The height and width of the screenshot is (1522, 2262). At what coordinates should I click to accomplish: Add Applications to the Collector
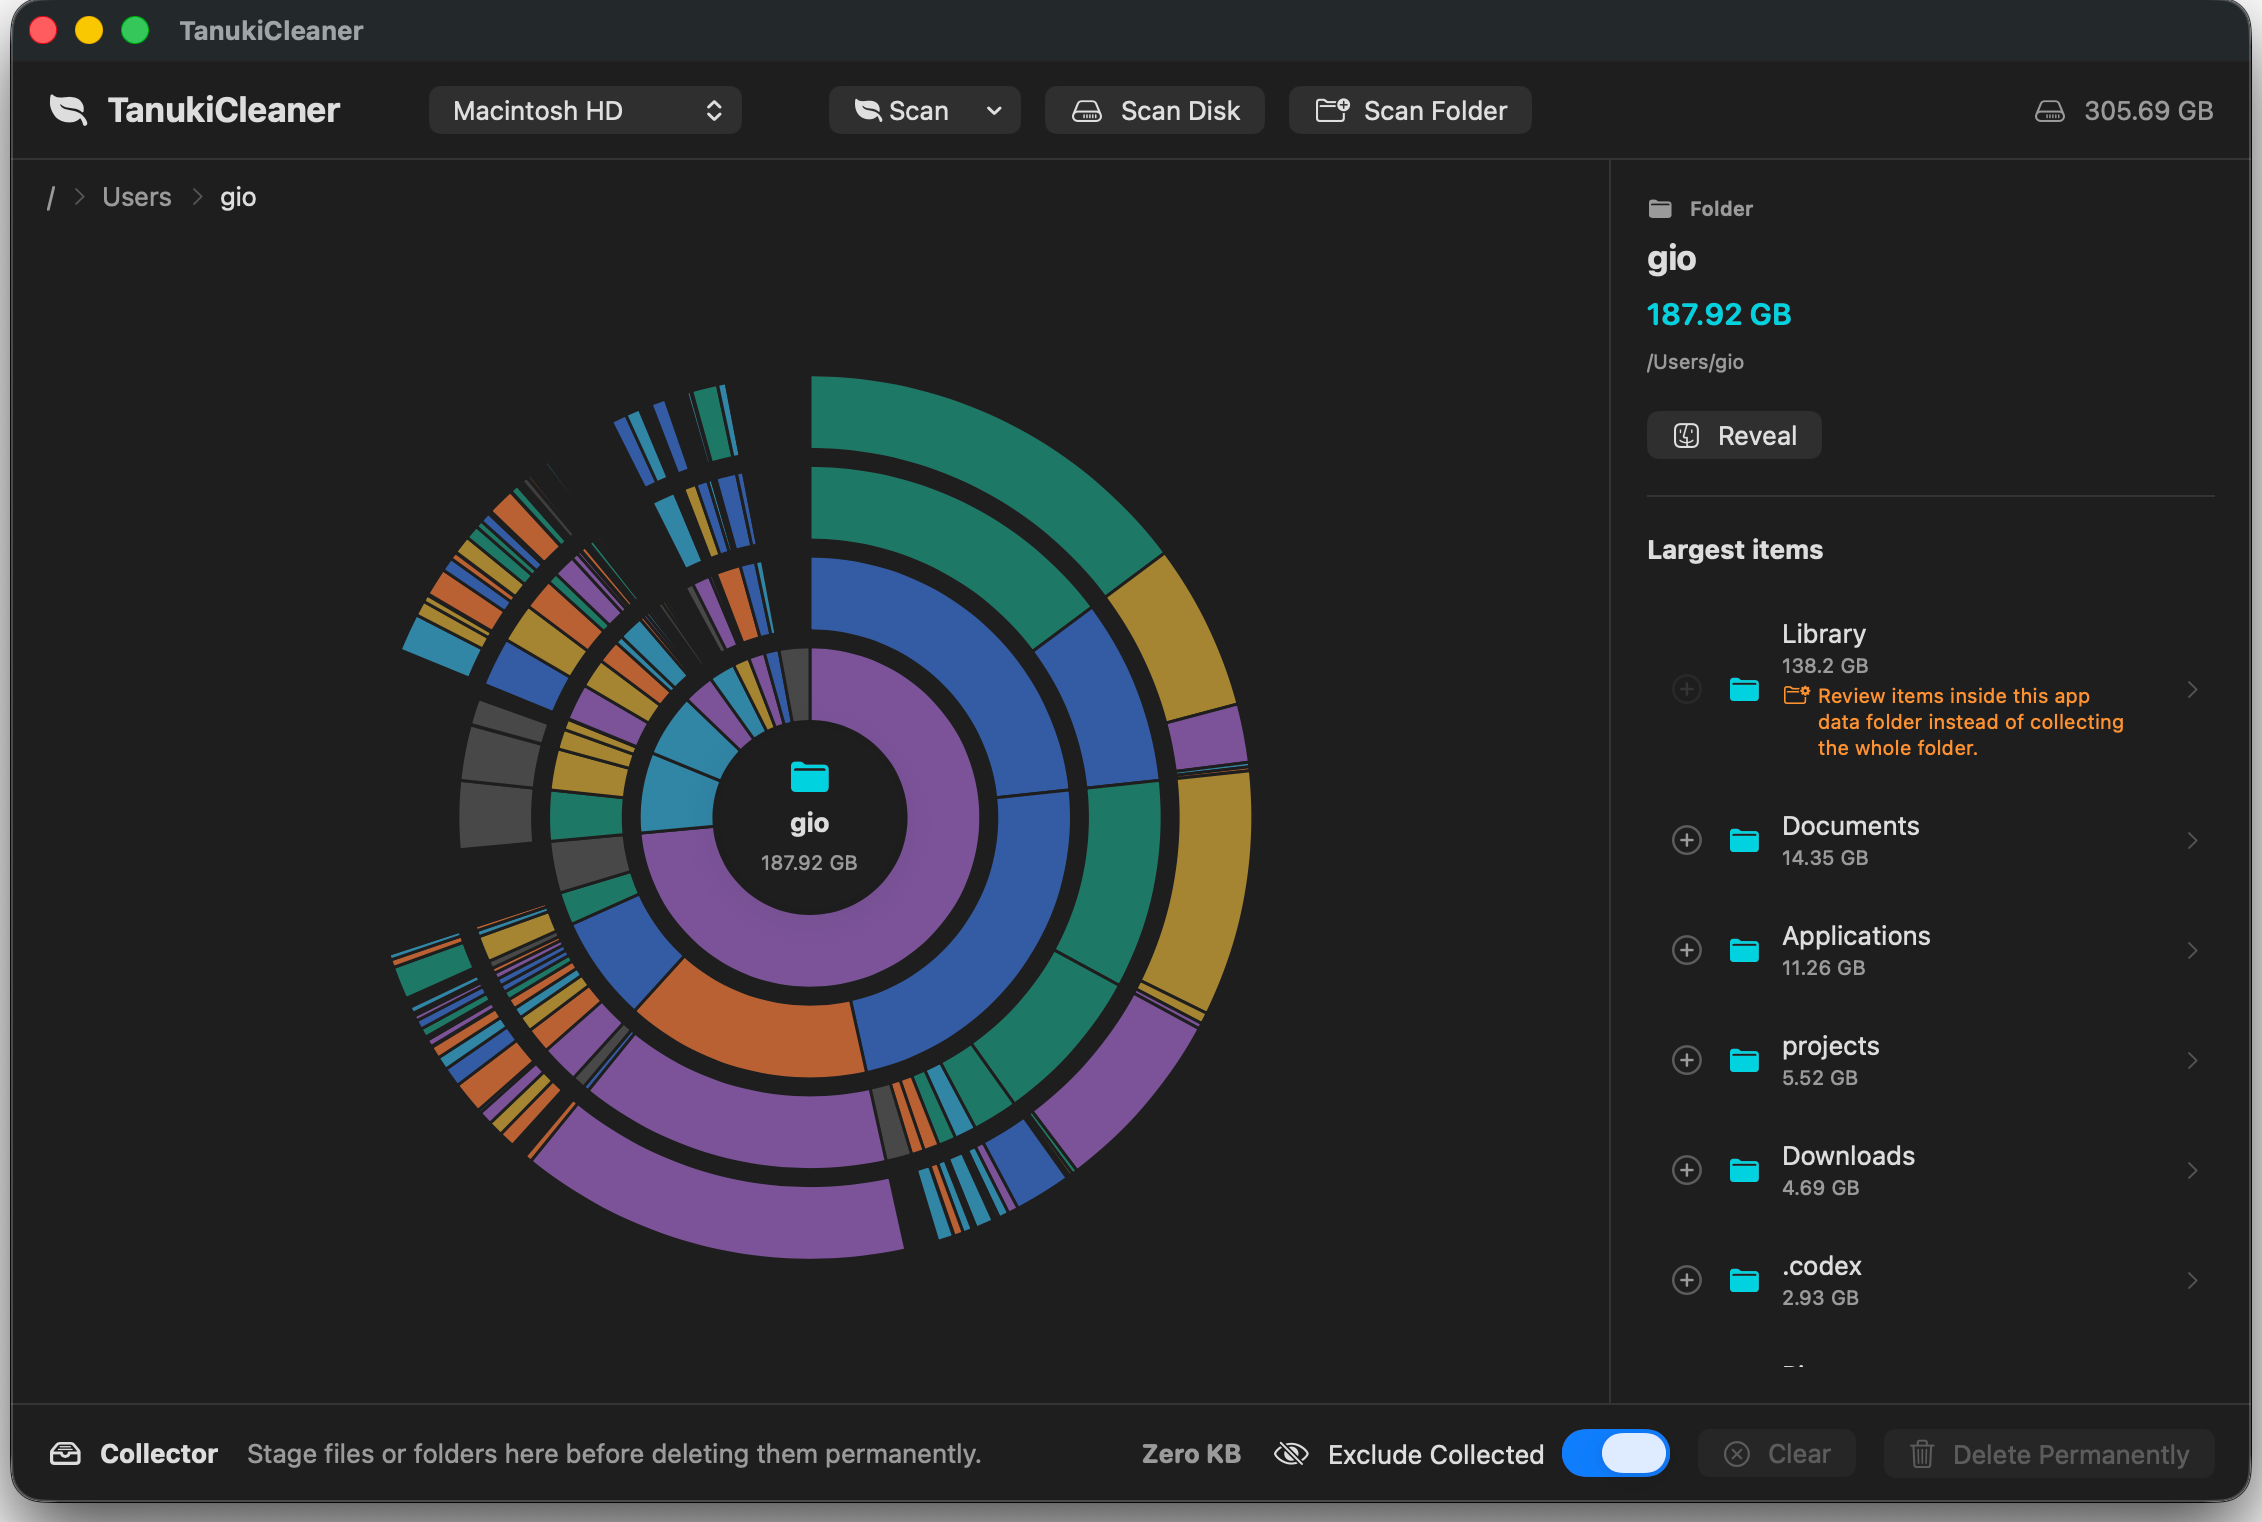point(1687,950)
